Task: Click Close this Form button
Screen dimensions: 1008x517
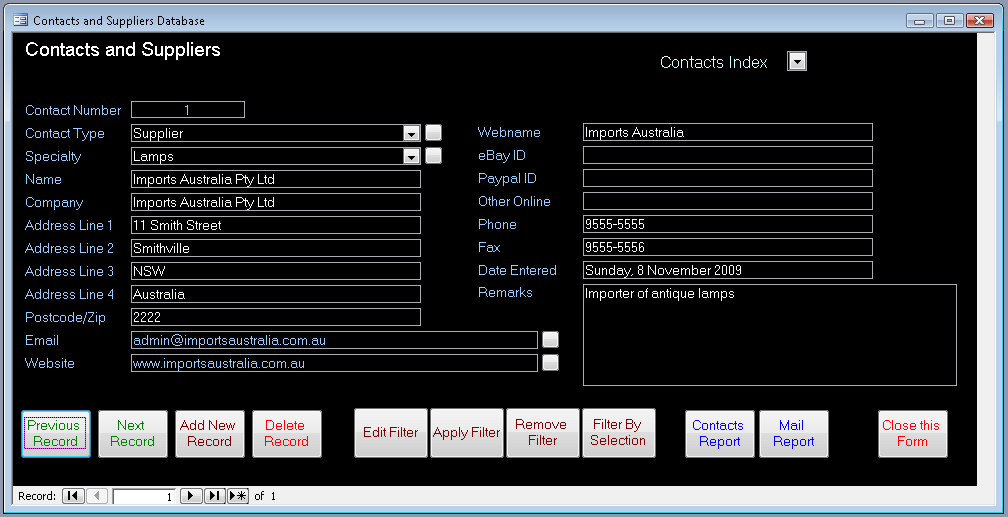Action: (913, 434)
